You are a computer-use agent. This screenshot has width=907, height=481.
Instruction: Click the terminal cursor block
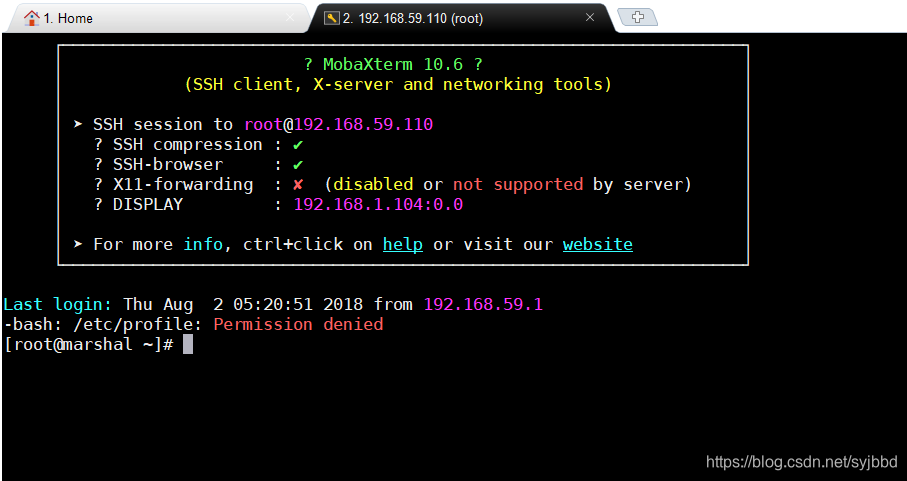click(x=188, y=345)
